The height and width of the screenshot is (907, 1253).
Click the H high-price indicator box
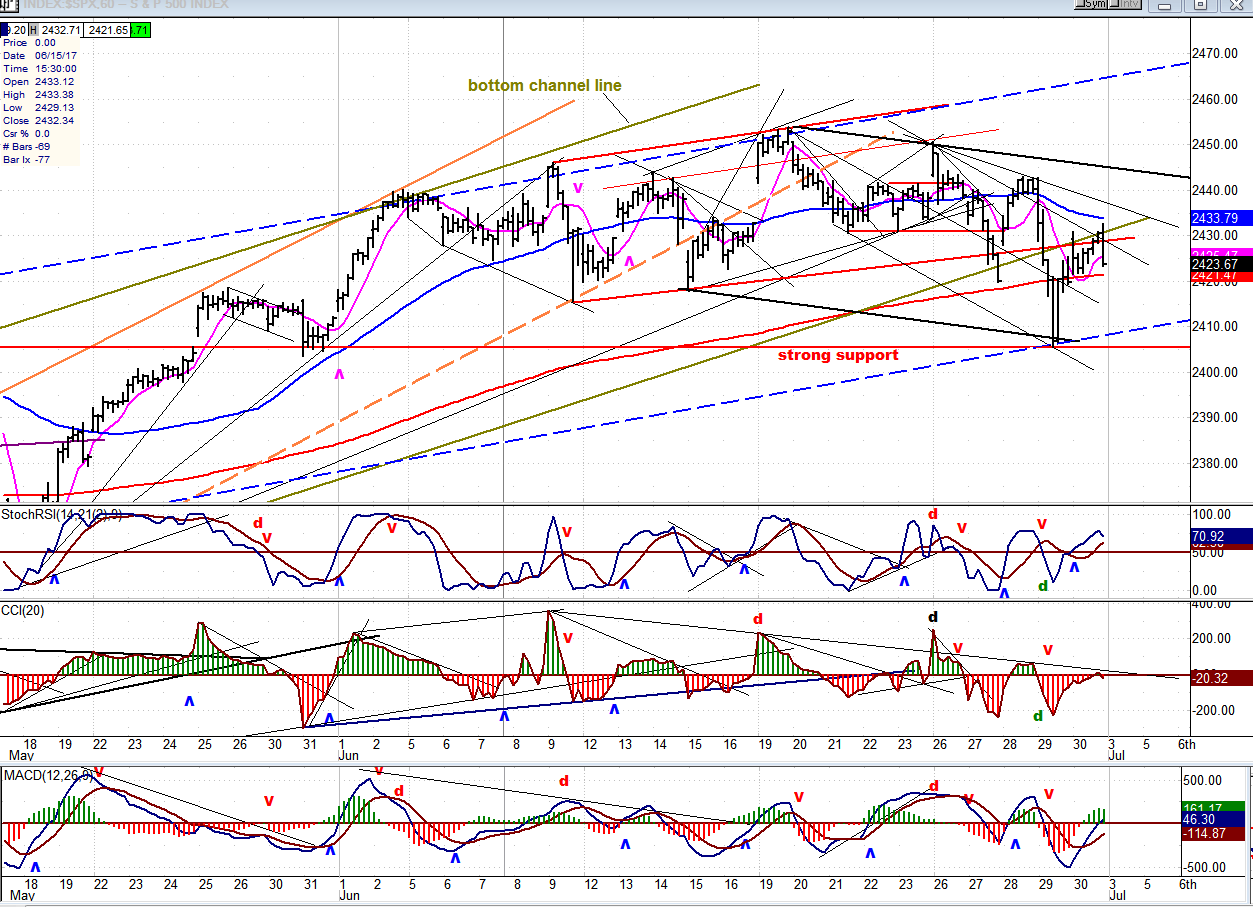(x=31, y=31)
